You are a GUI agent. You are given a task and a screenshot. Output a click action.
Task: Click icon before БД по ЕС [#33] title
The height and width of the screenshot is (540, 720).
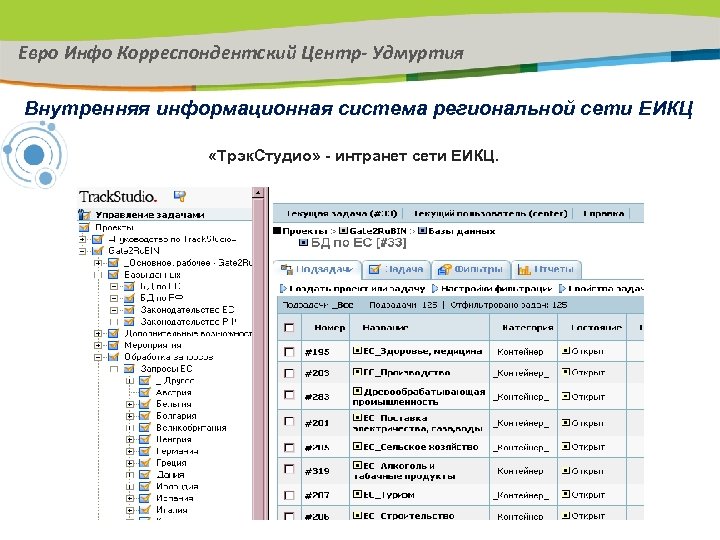(x=304, y=242)
